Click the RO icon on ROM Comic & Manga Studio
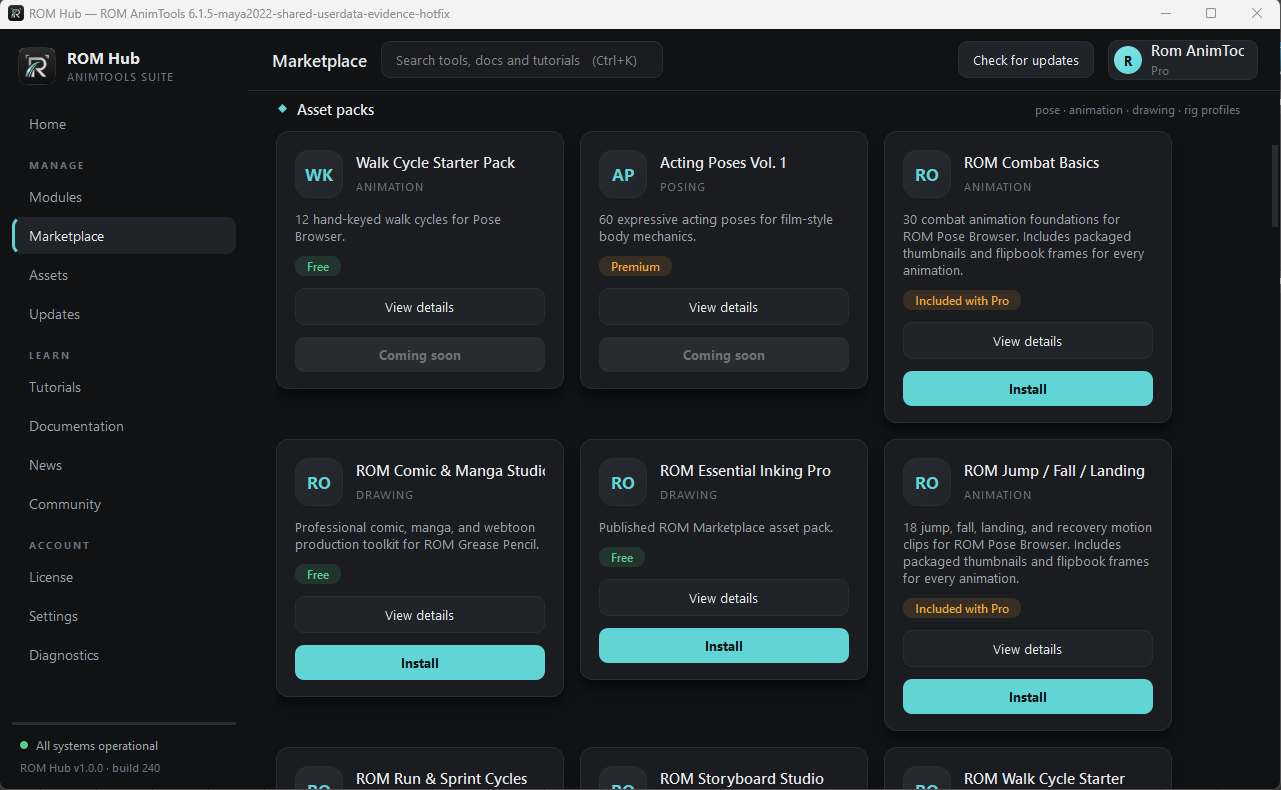Image resolution: width=1281 pixels, height=790 pixels. (x=319, y=483)
